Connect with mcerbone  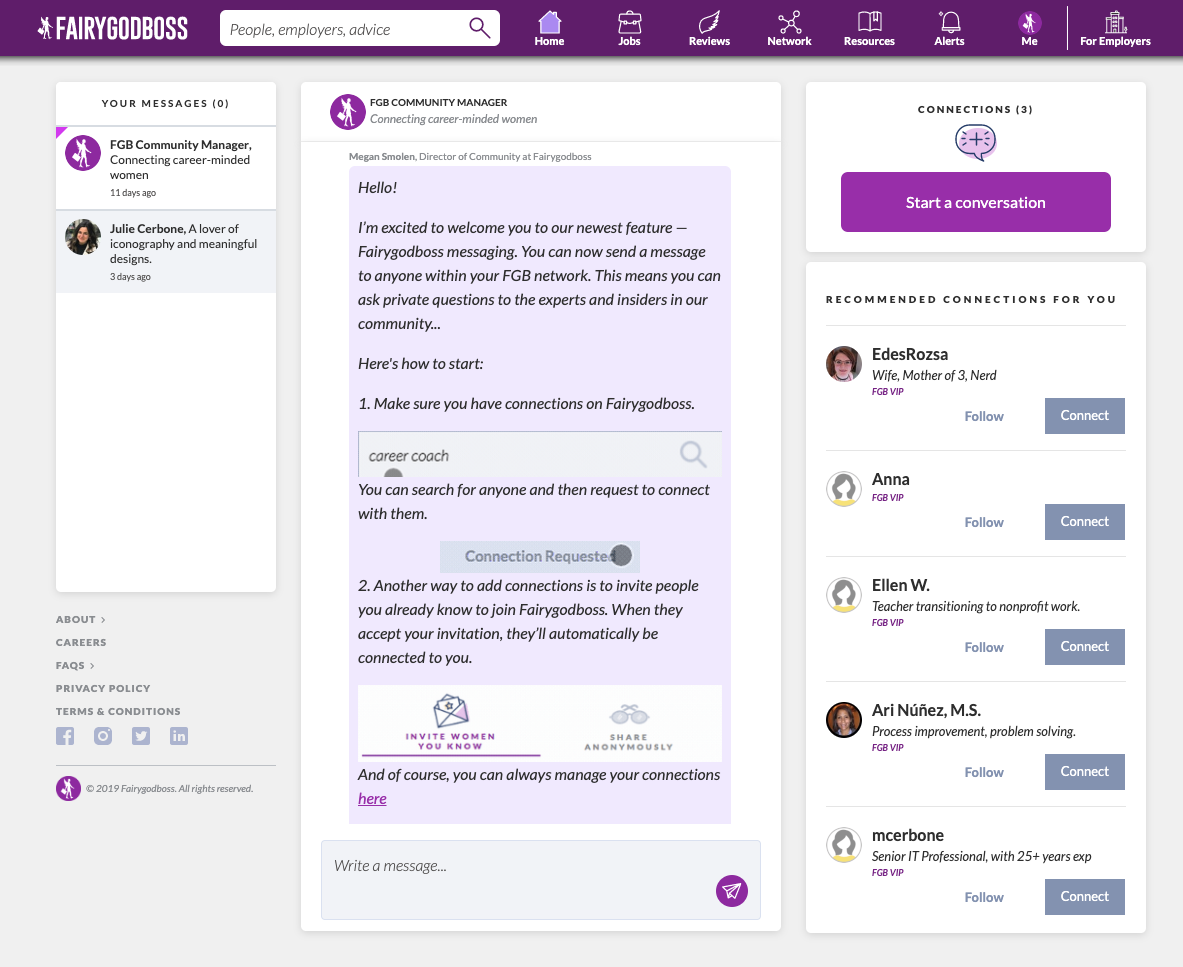(x=1084, y=897)
